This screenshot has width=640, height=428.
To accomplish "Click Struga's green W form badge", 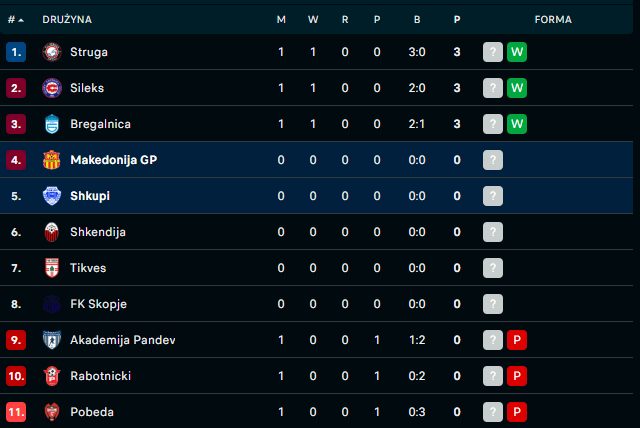I will [517, 52].
